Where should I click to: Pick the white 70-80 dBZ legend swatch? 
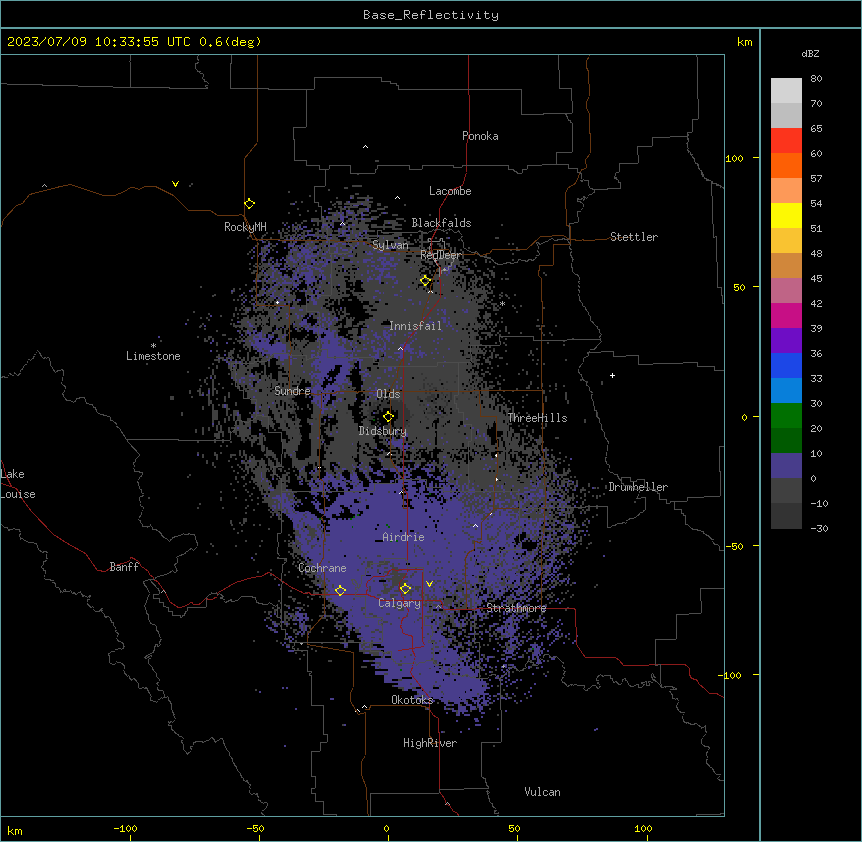coord(786,90)
